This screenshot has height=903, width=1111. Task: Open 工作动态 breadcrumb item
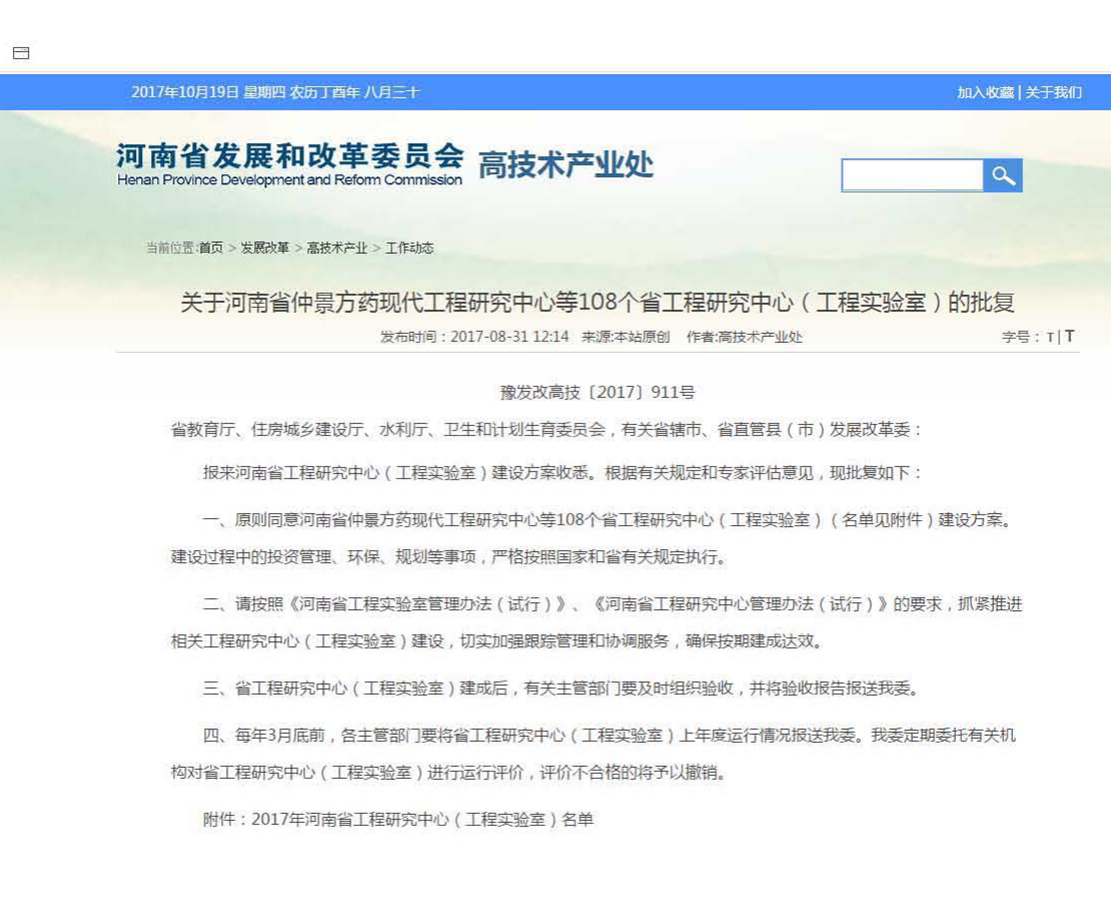pos(409,248)
